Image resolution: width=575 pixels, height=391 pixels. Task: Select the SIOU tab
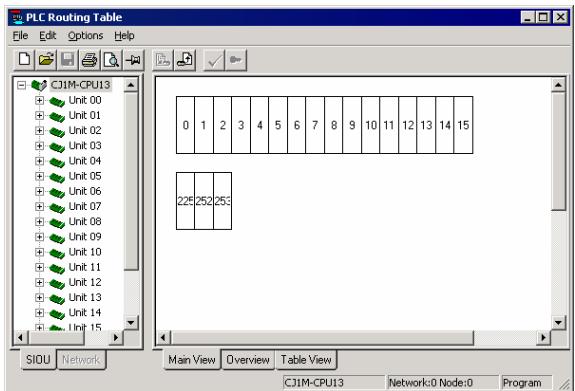(38, 359)
